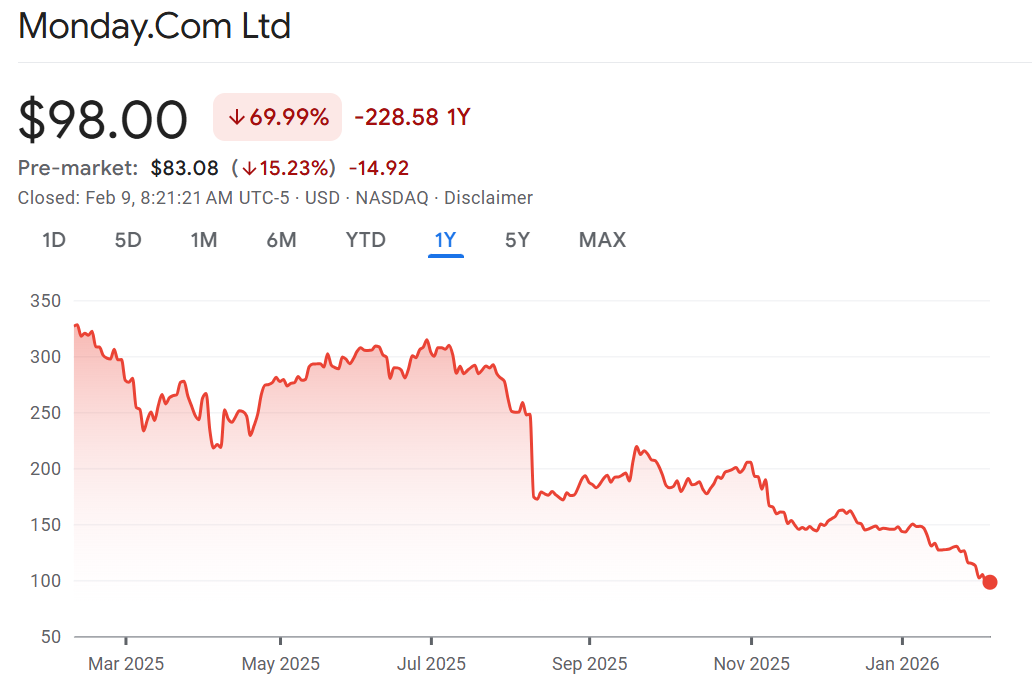Viewport: 1032px width, 682px height.
Task: Open the 1M chart range
Action: click(204, 240)
